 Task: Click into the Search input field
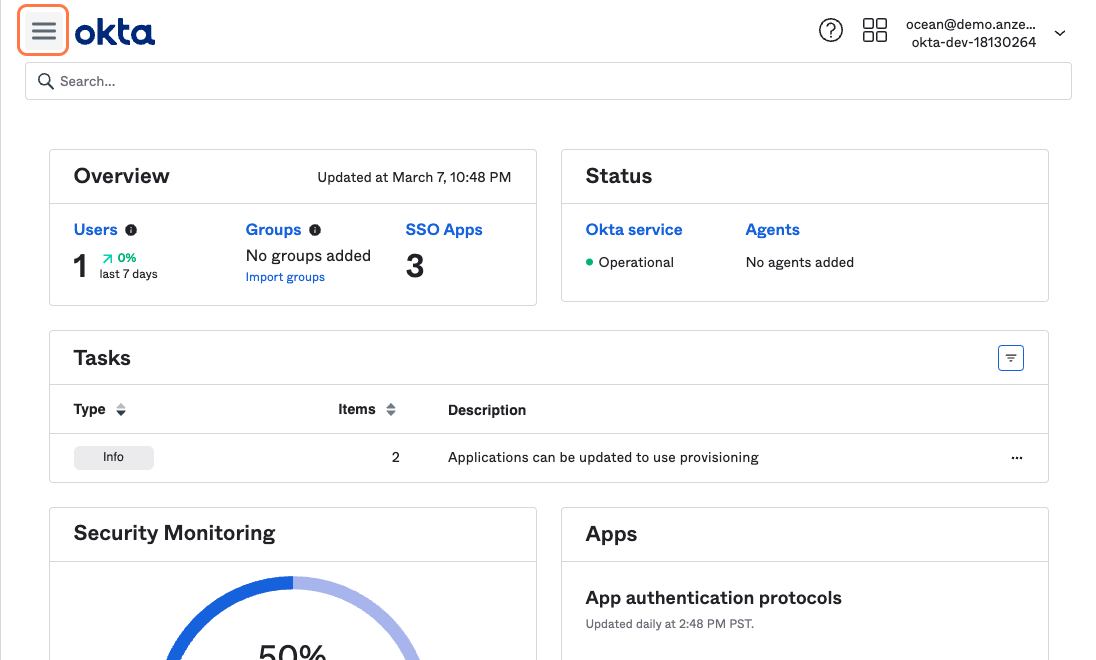coord(560,81)
